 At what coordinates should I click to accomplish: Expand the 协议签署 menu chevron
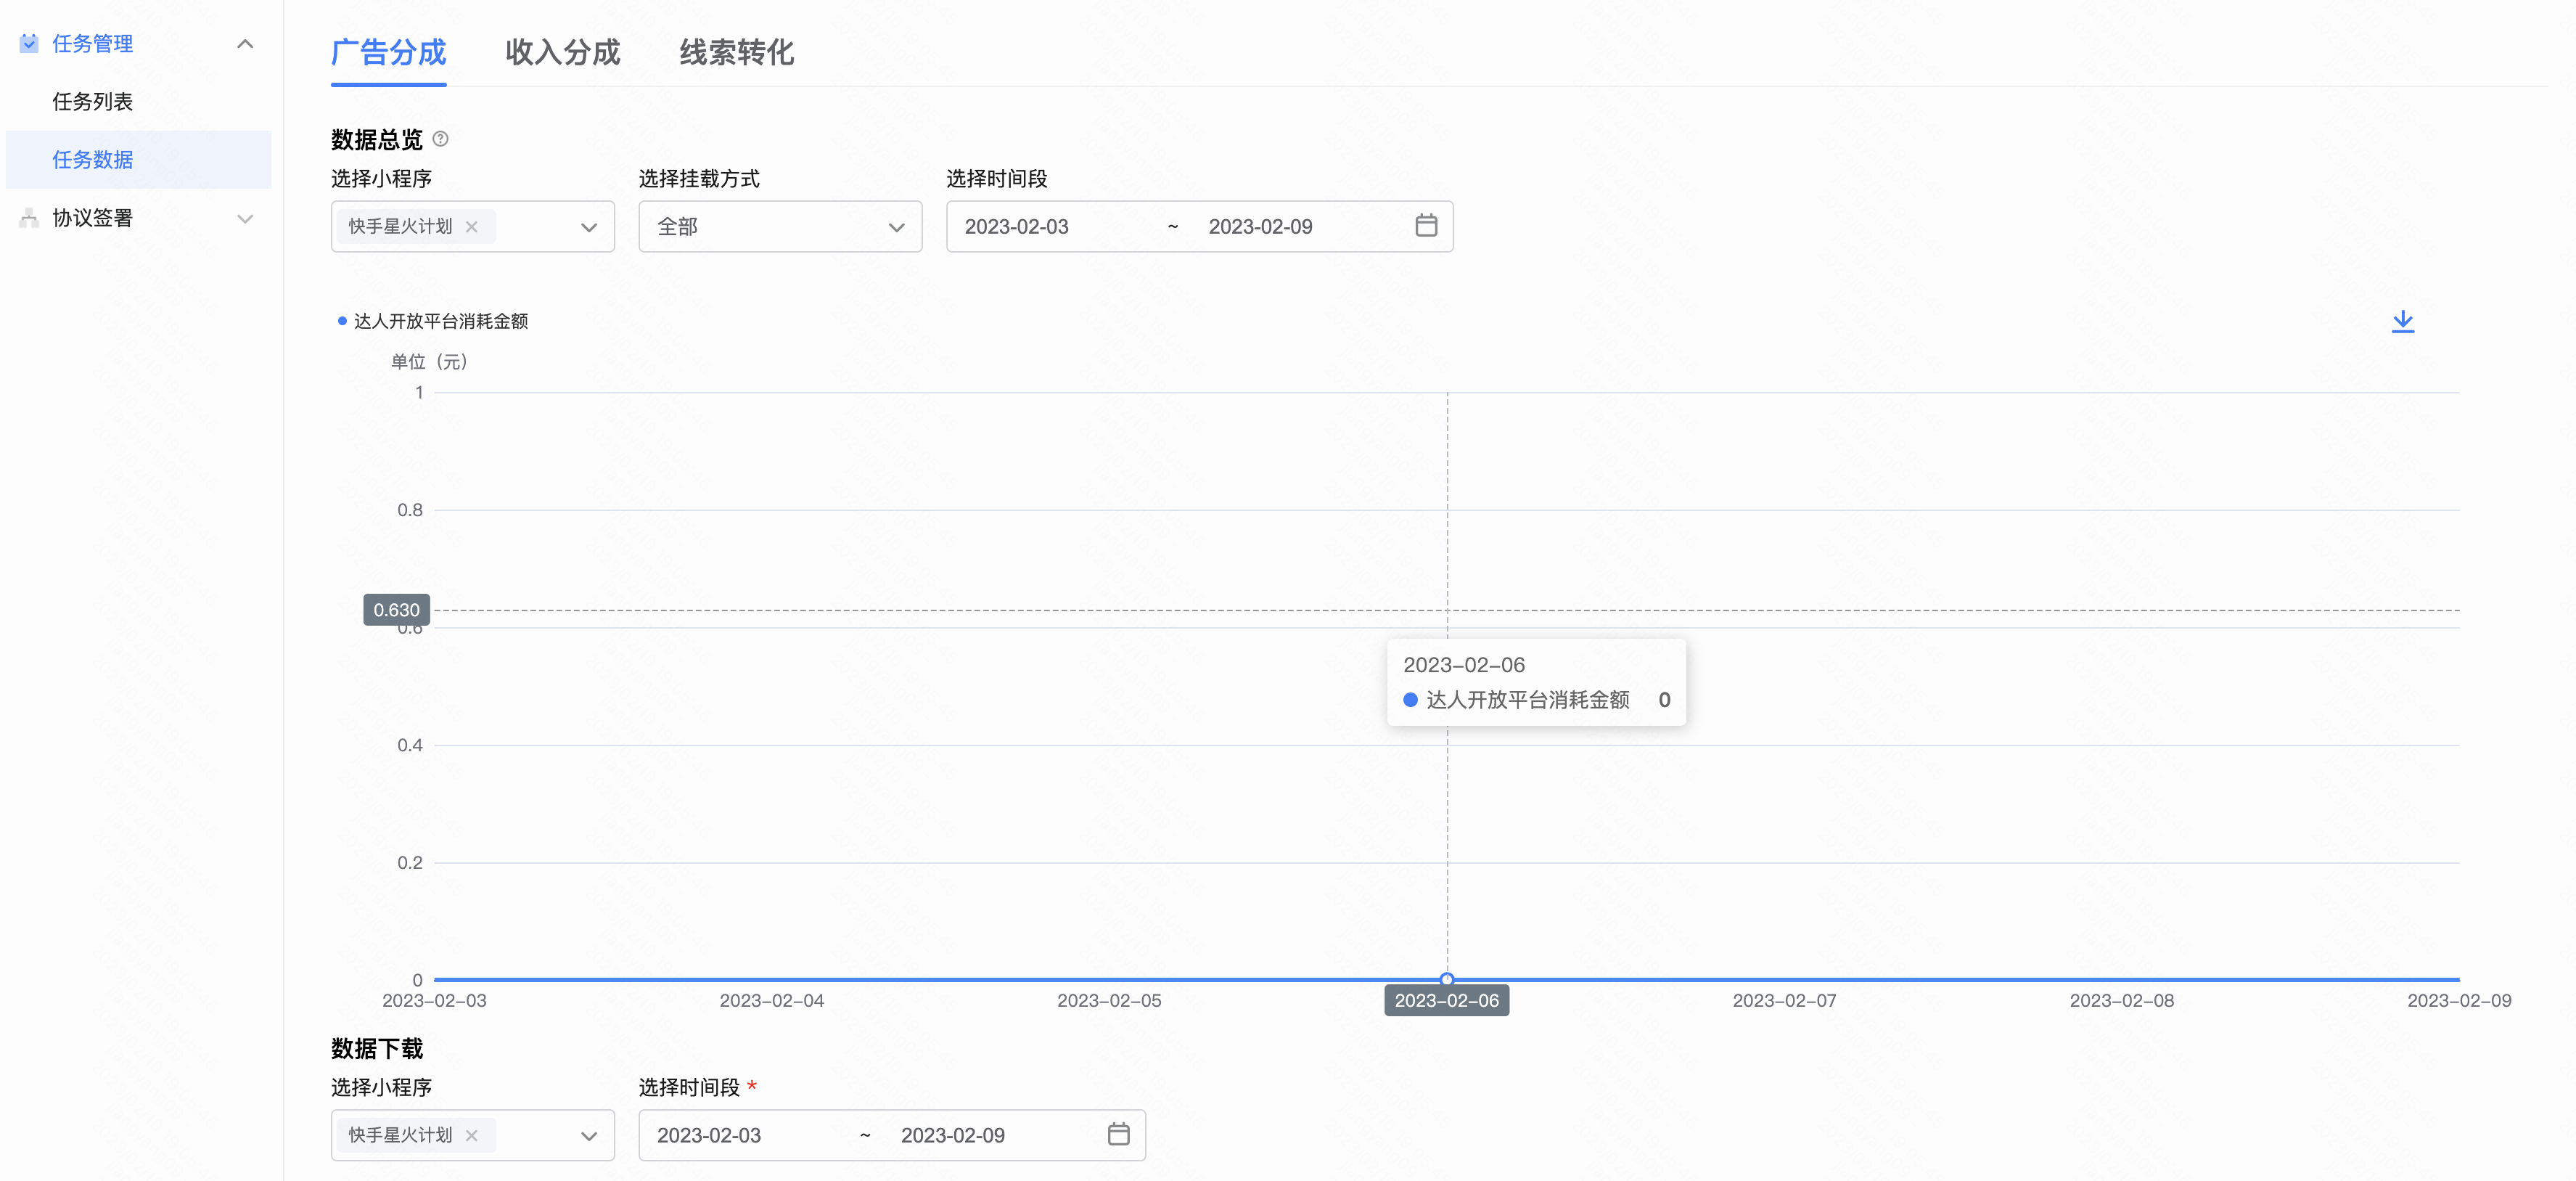245,218
